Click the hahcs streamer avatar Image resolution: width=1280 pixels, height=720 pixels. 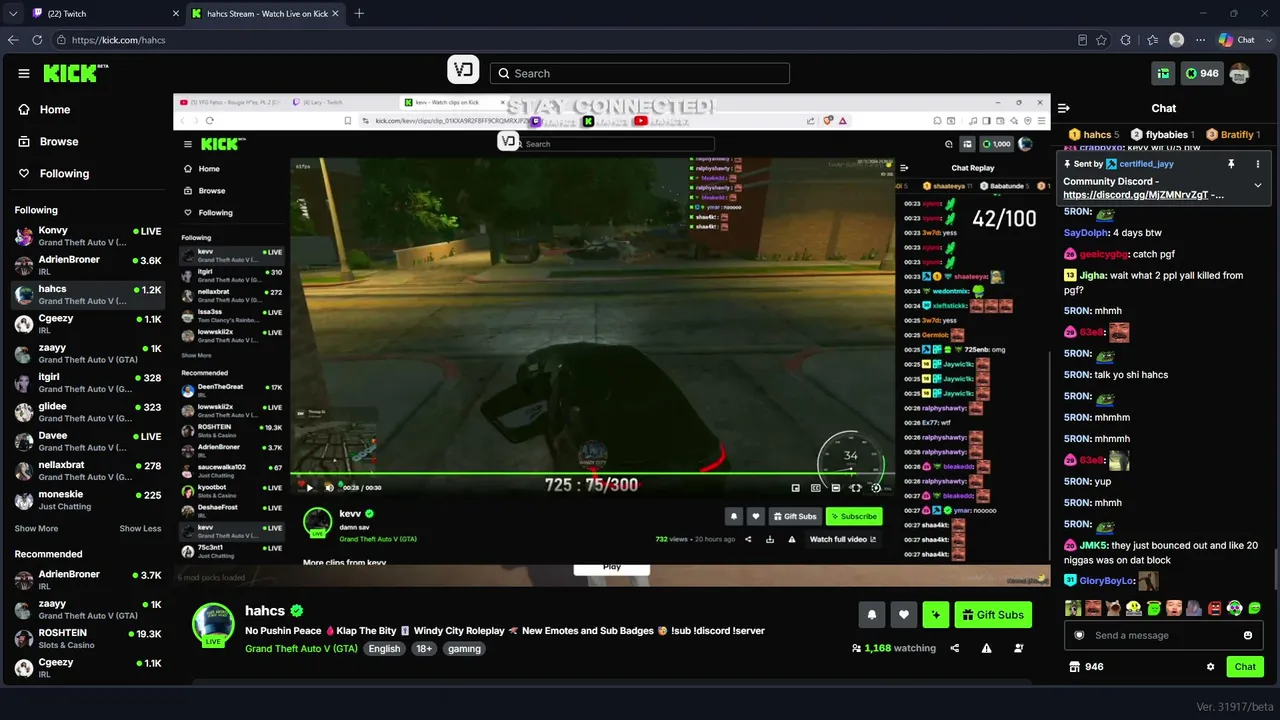[x=213, y=623]
